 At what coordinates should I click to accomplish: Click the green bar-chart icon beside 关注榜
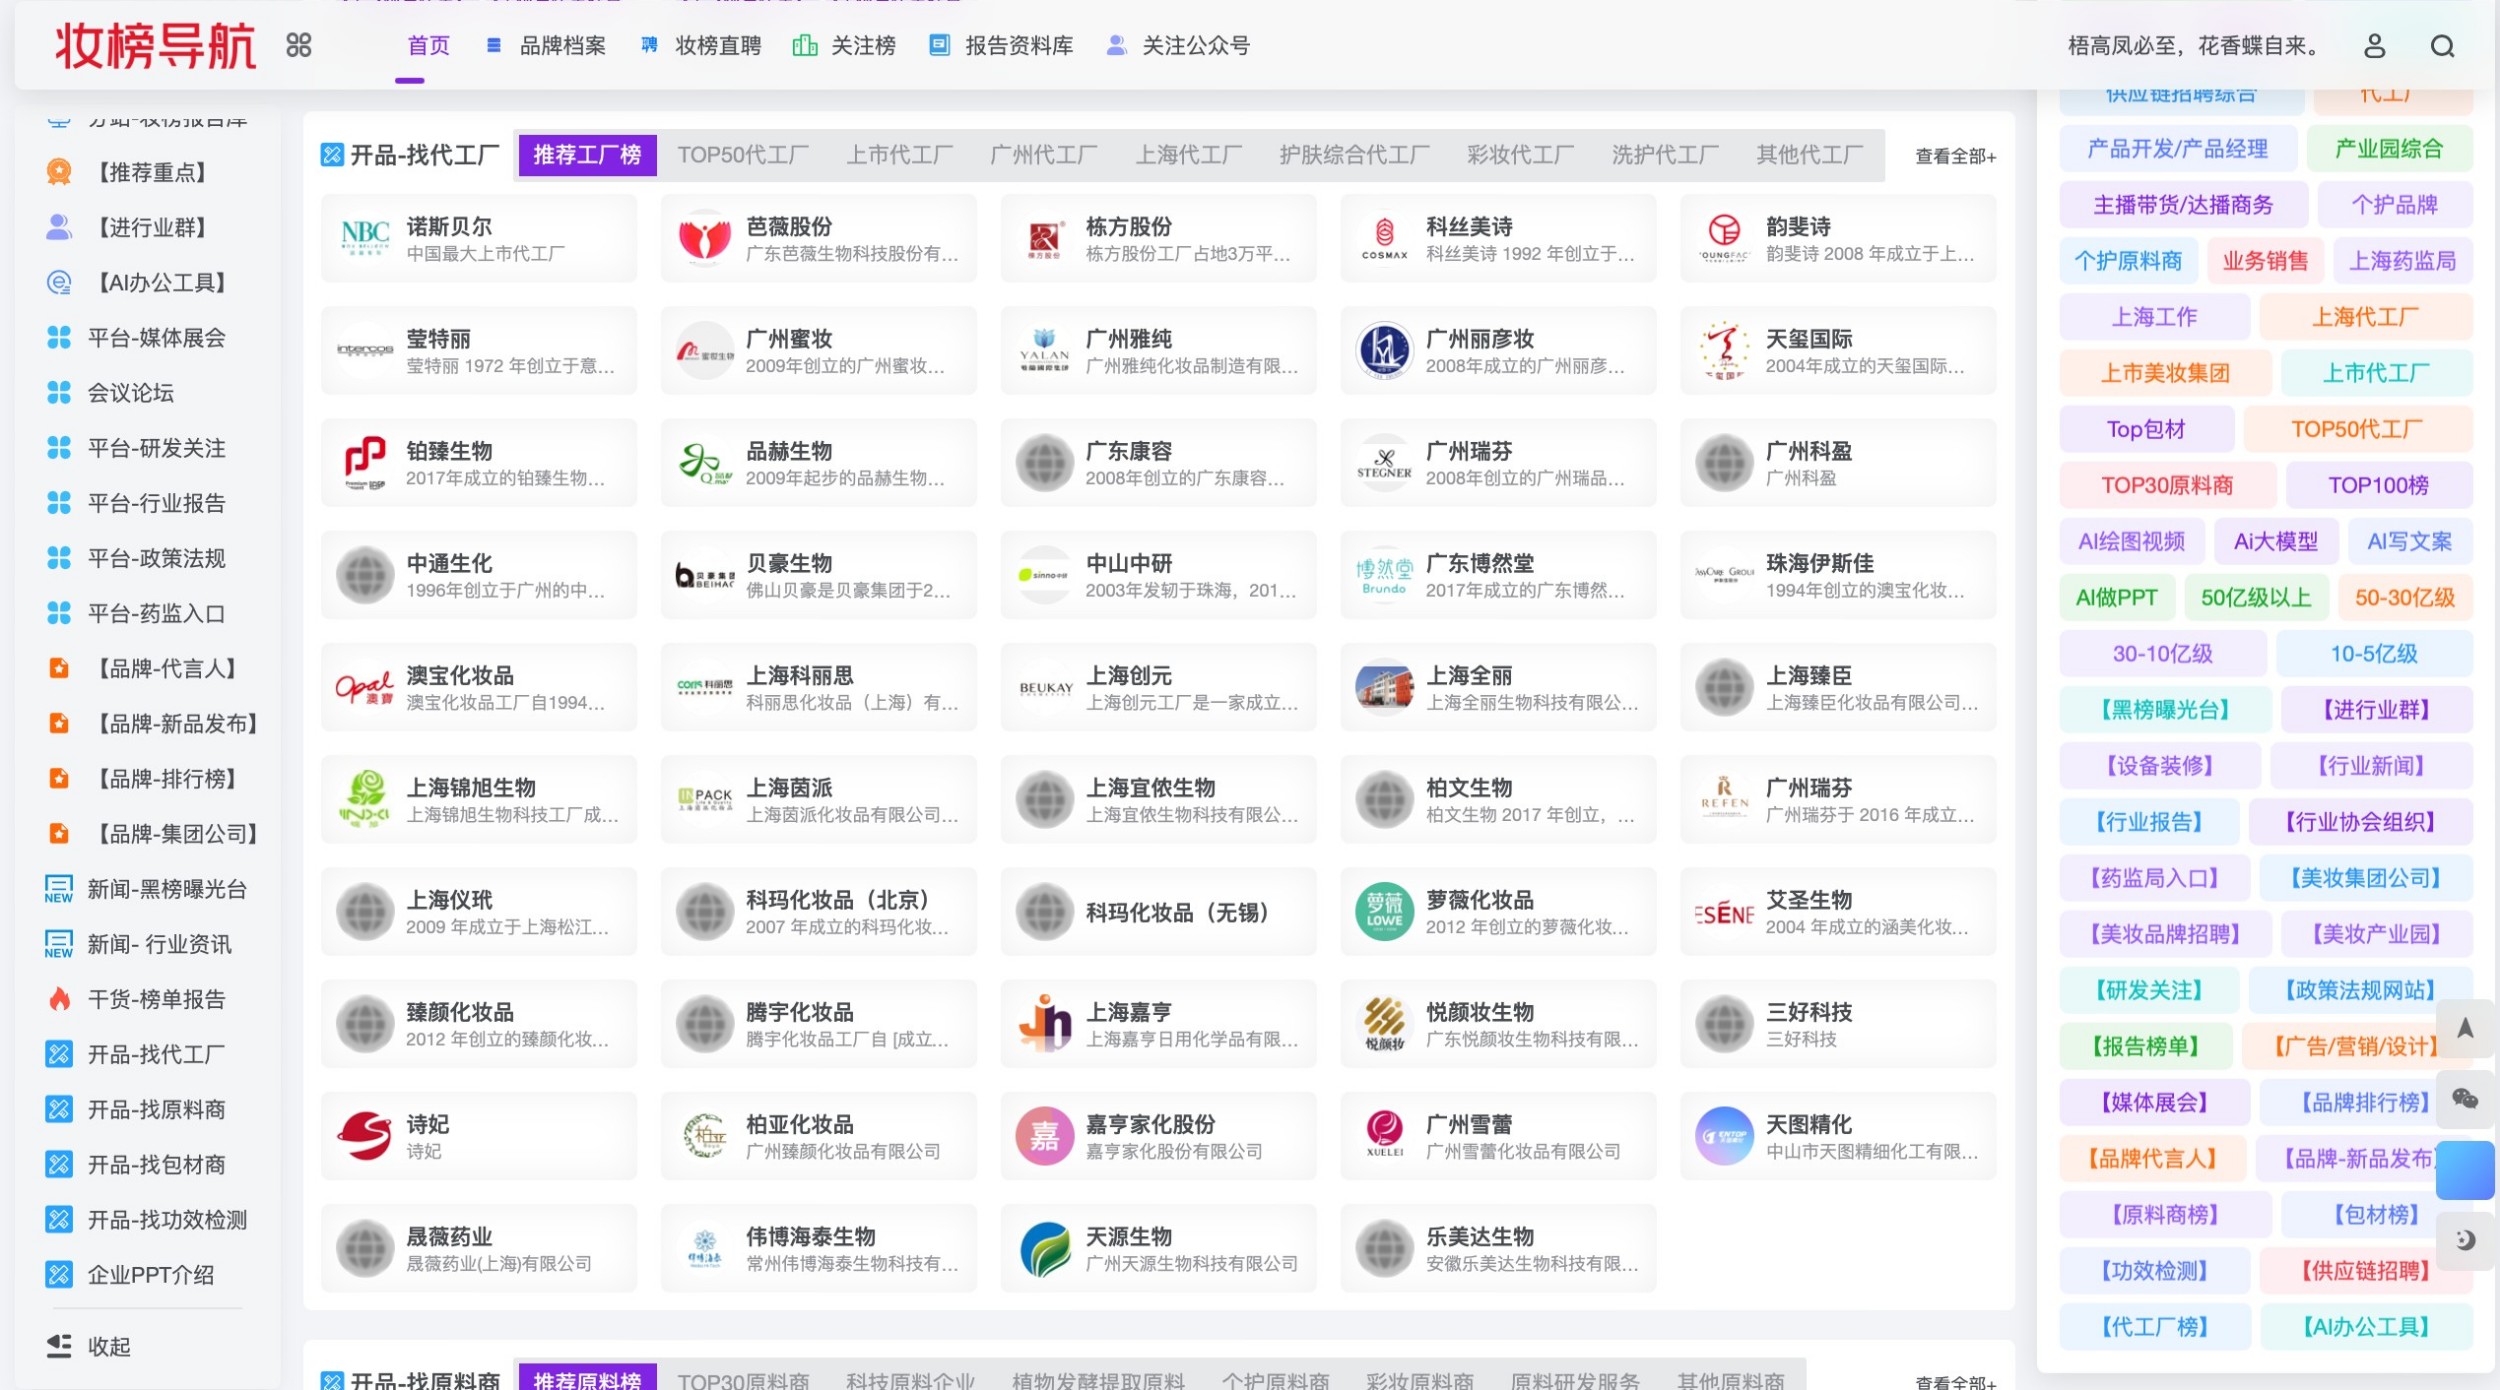click(804, 46)
